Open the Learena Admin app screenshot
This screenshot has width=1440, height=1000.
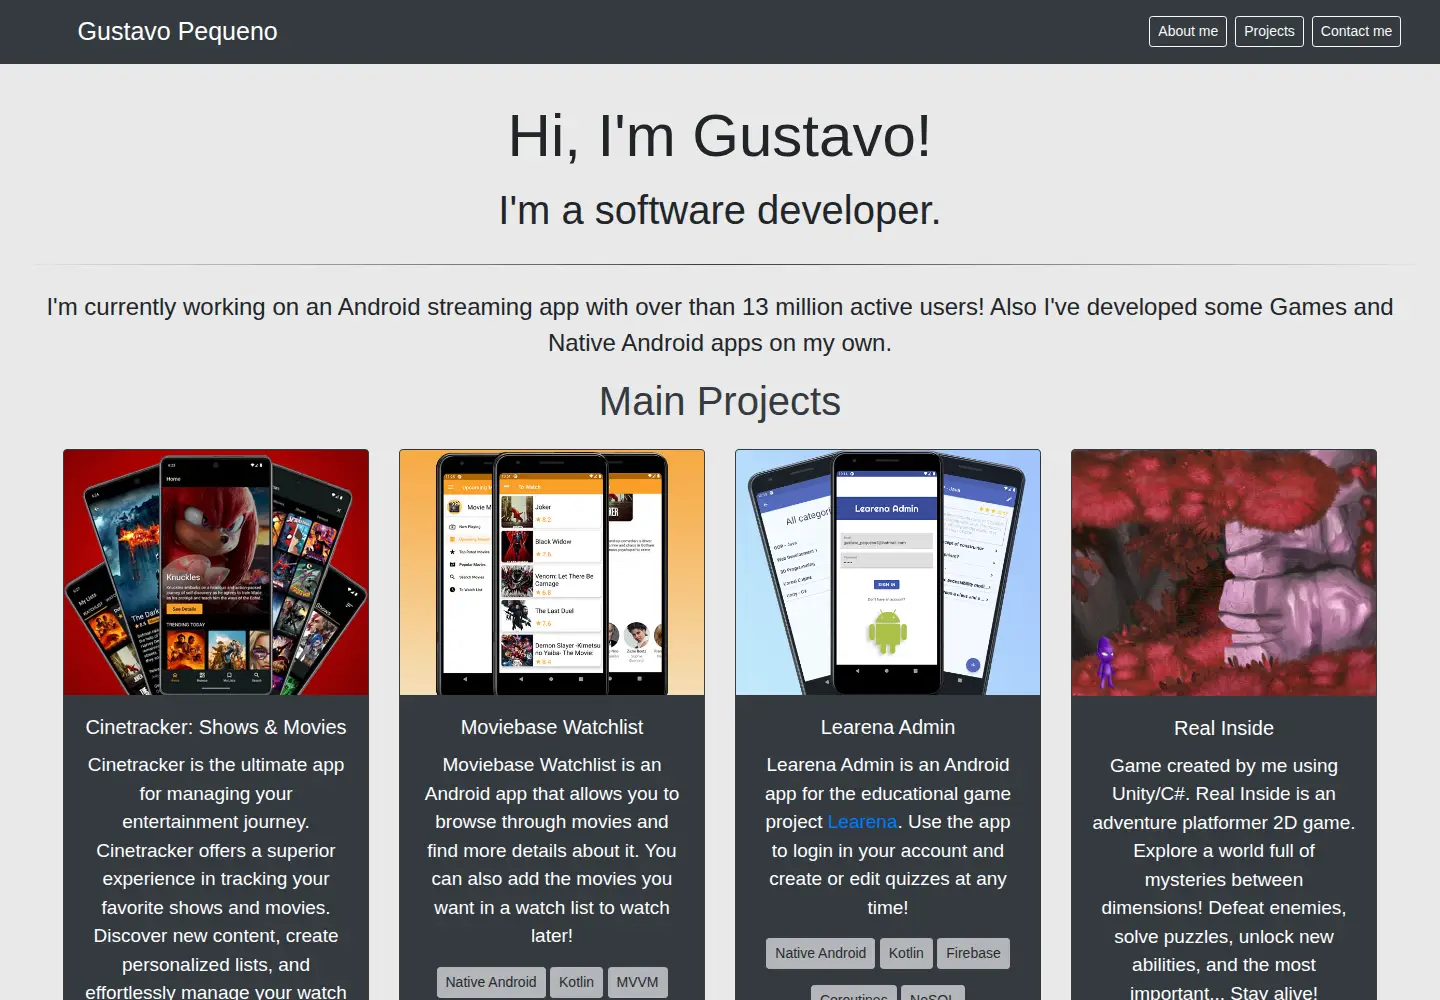(x=888, y=572)
